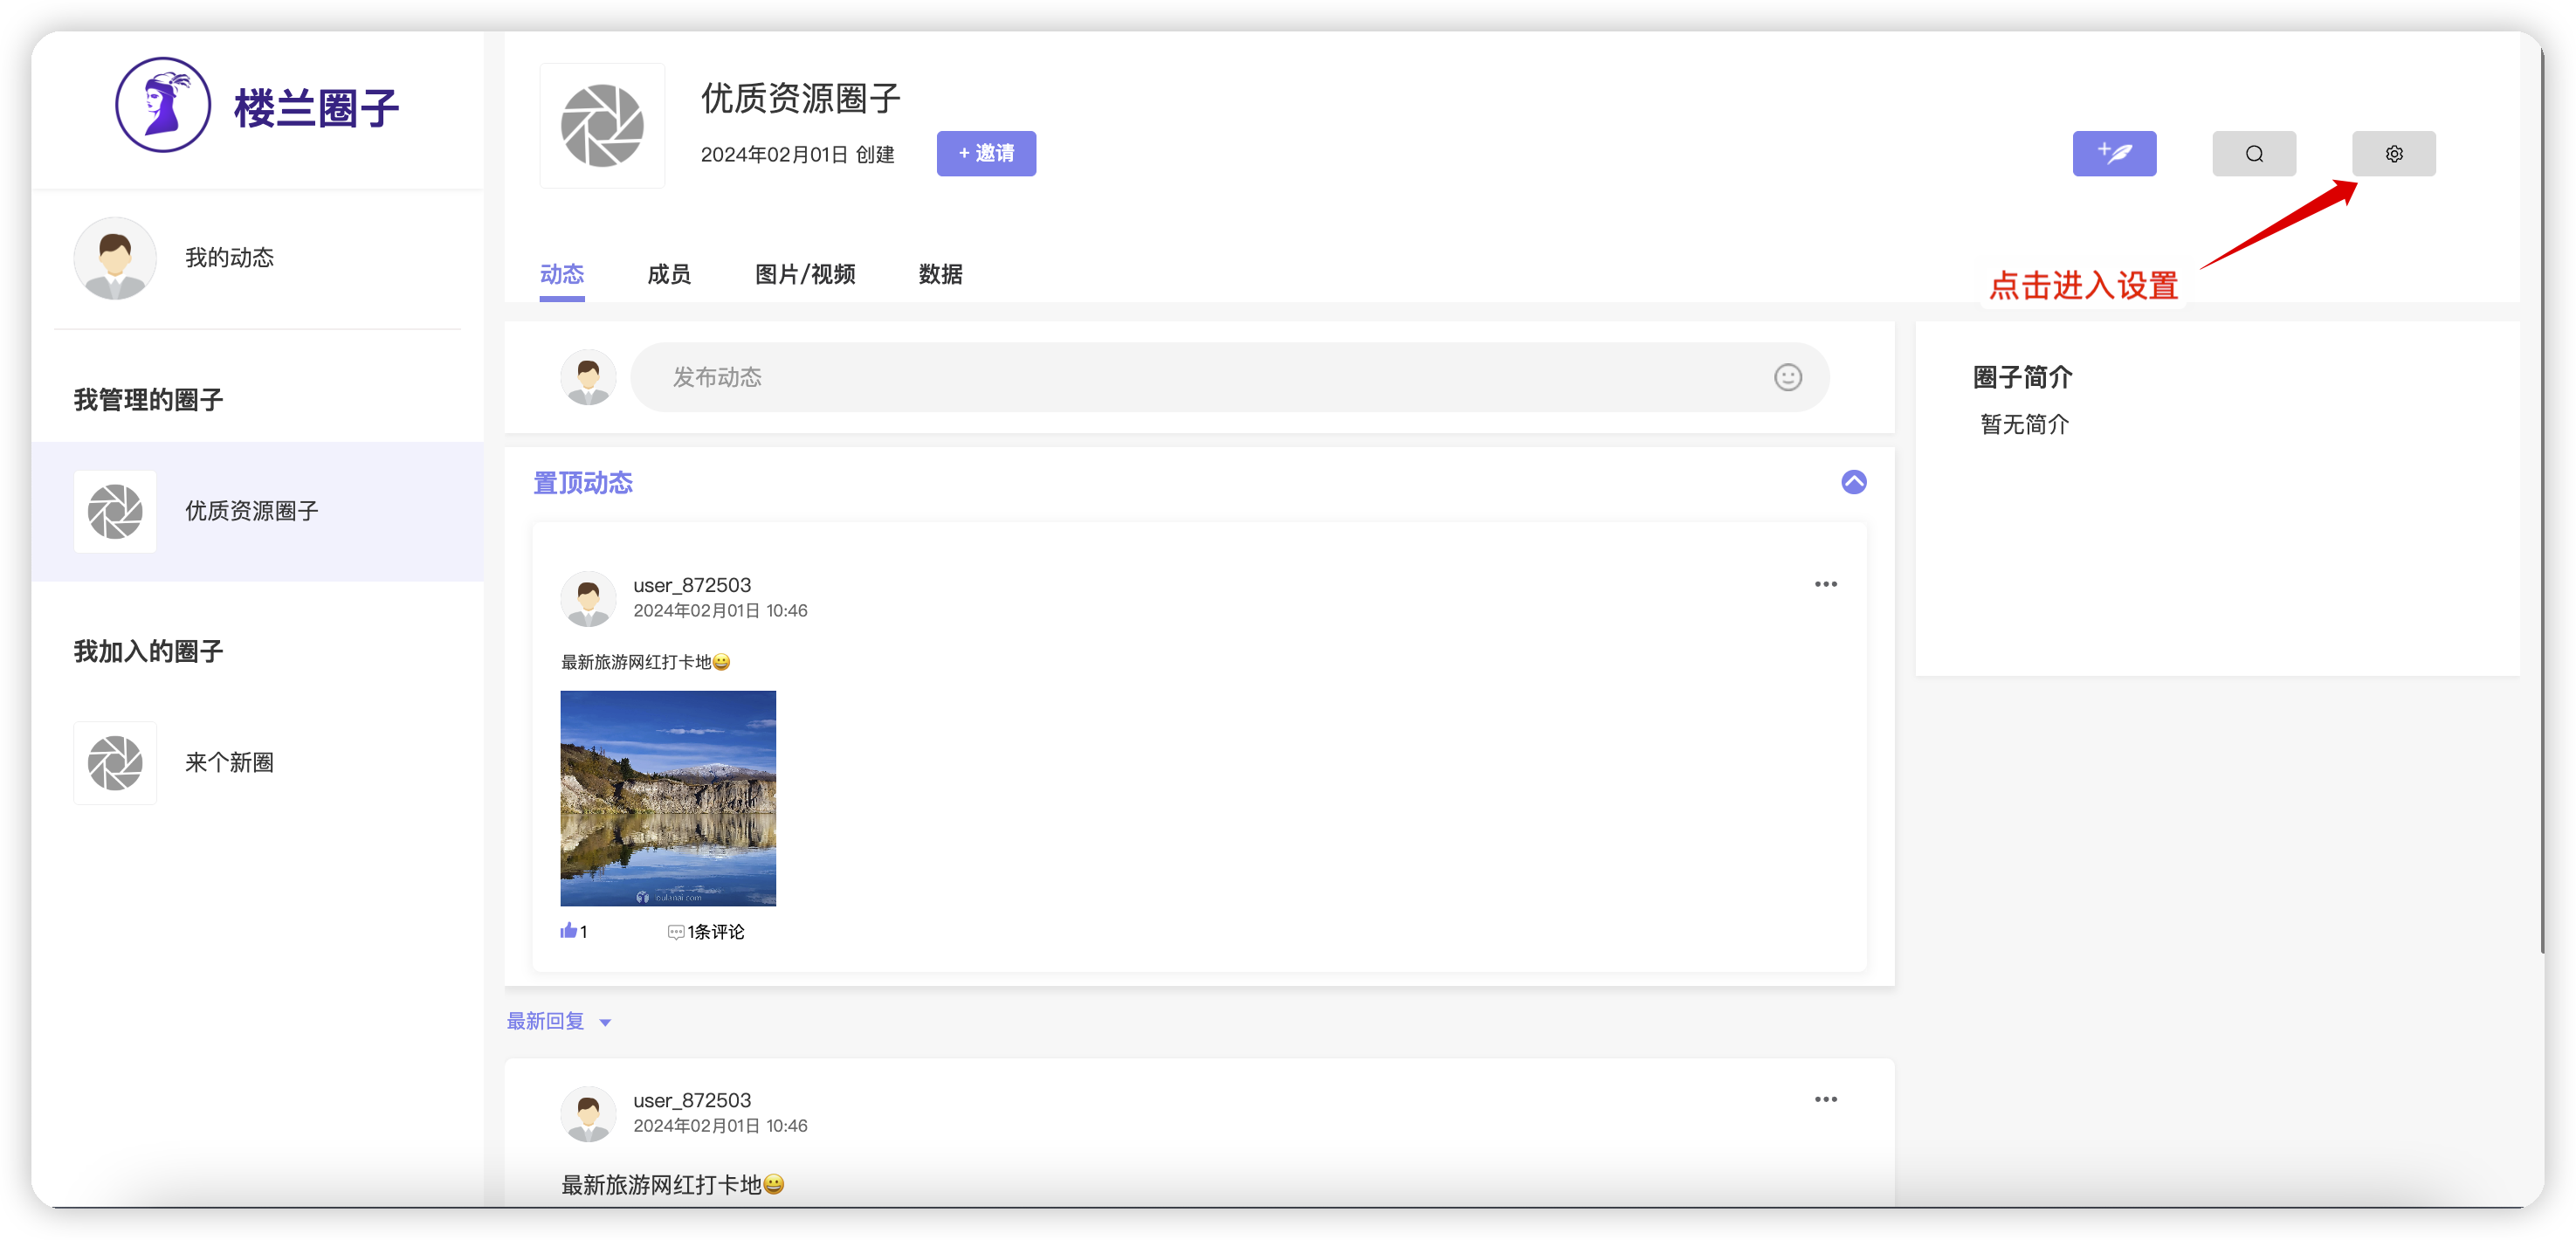Click the latest post text 最新旅游网红打卡地
This screenshot has width=2576, height=1240.
[672, 1185]
